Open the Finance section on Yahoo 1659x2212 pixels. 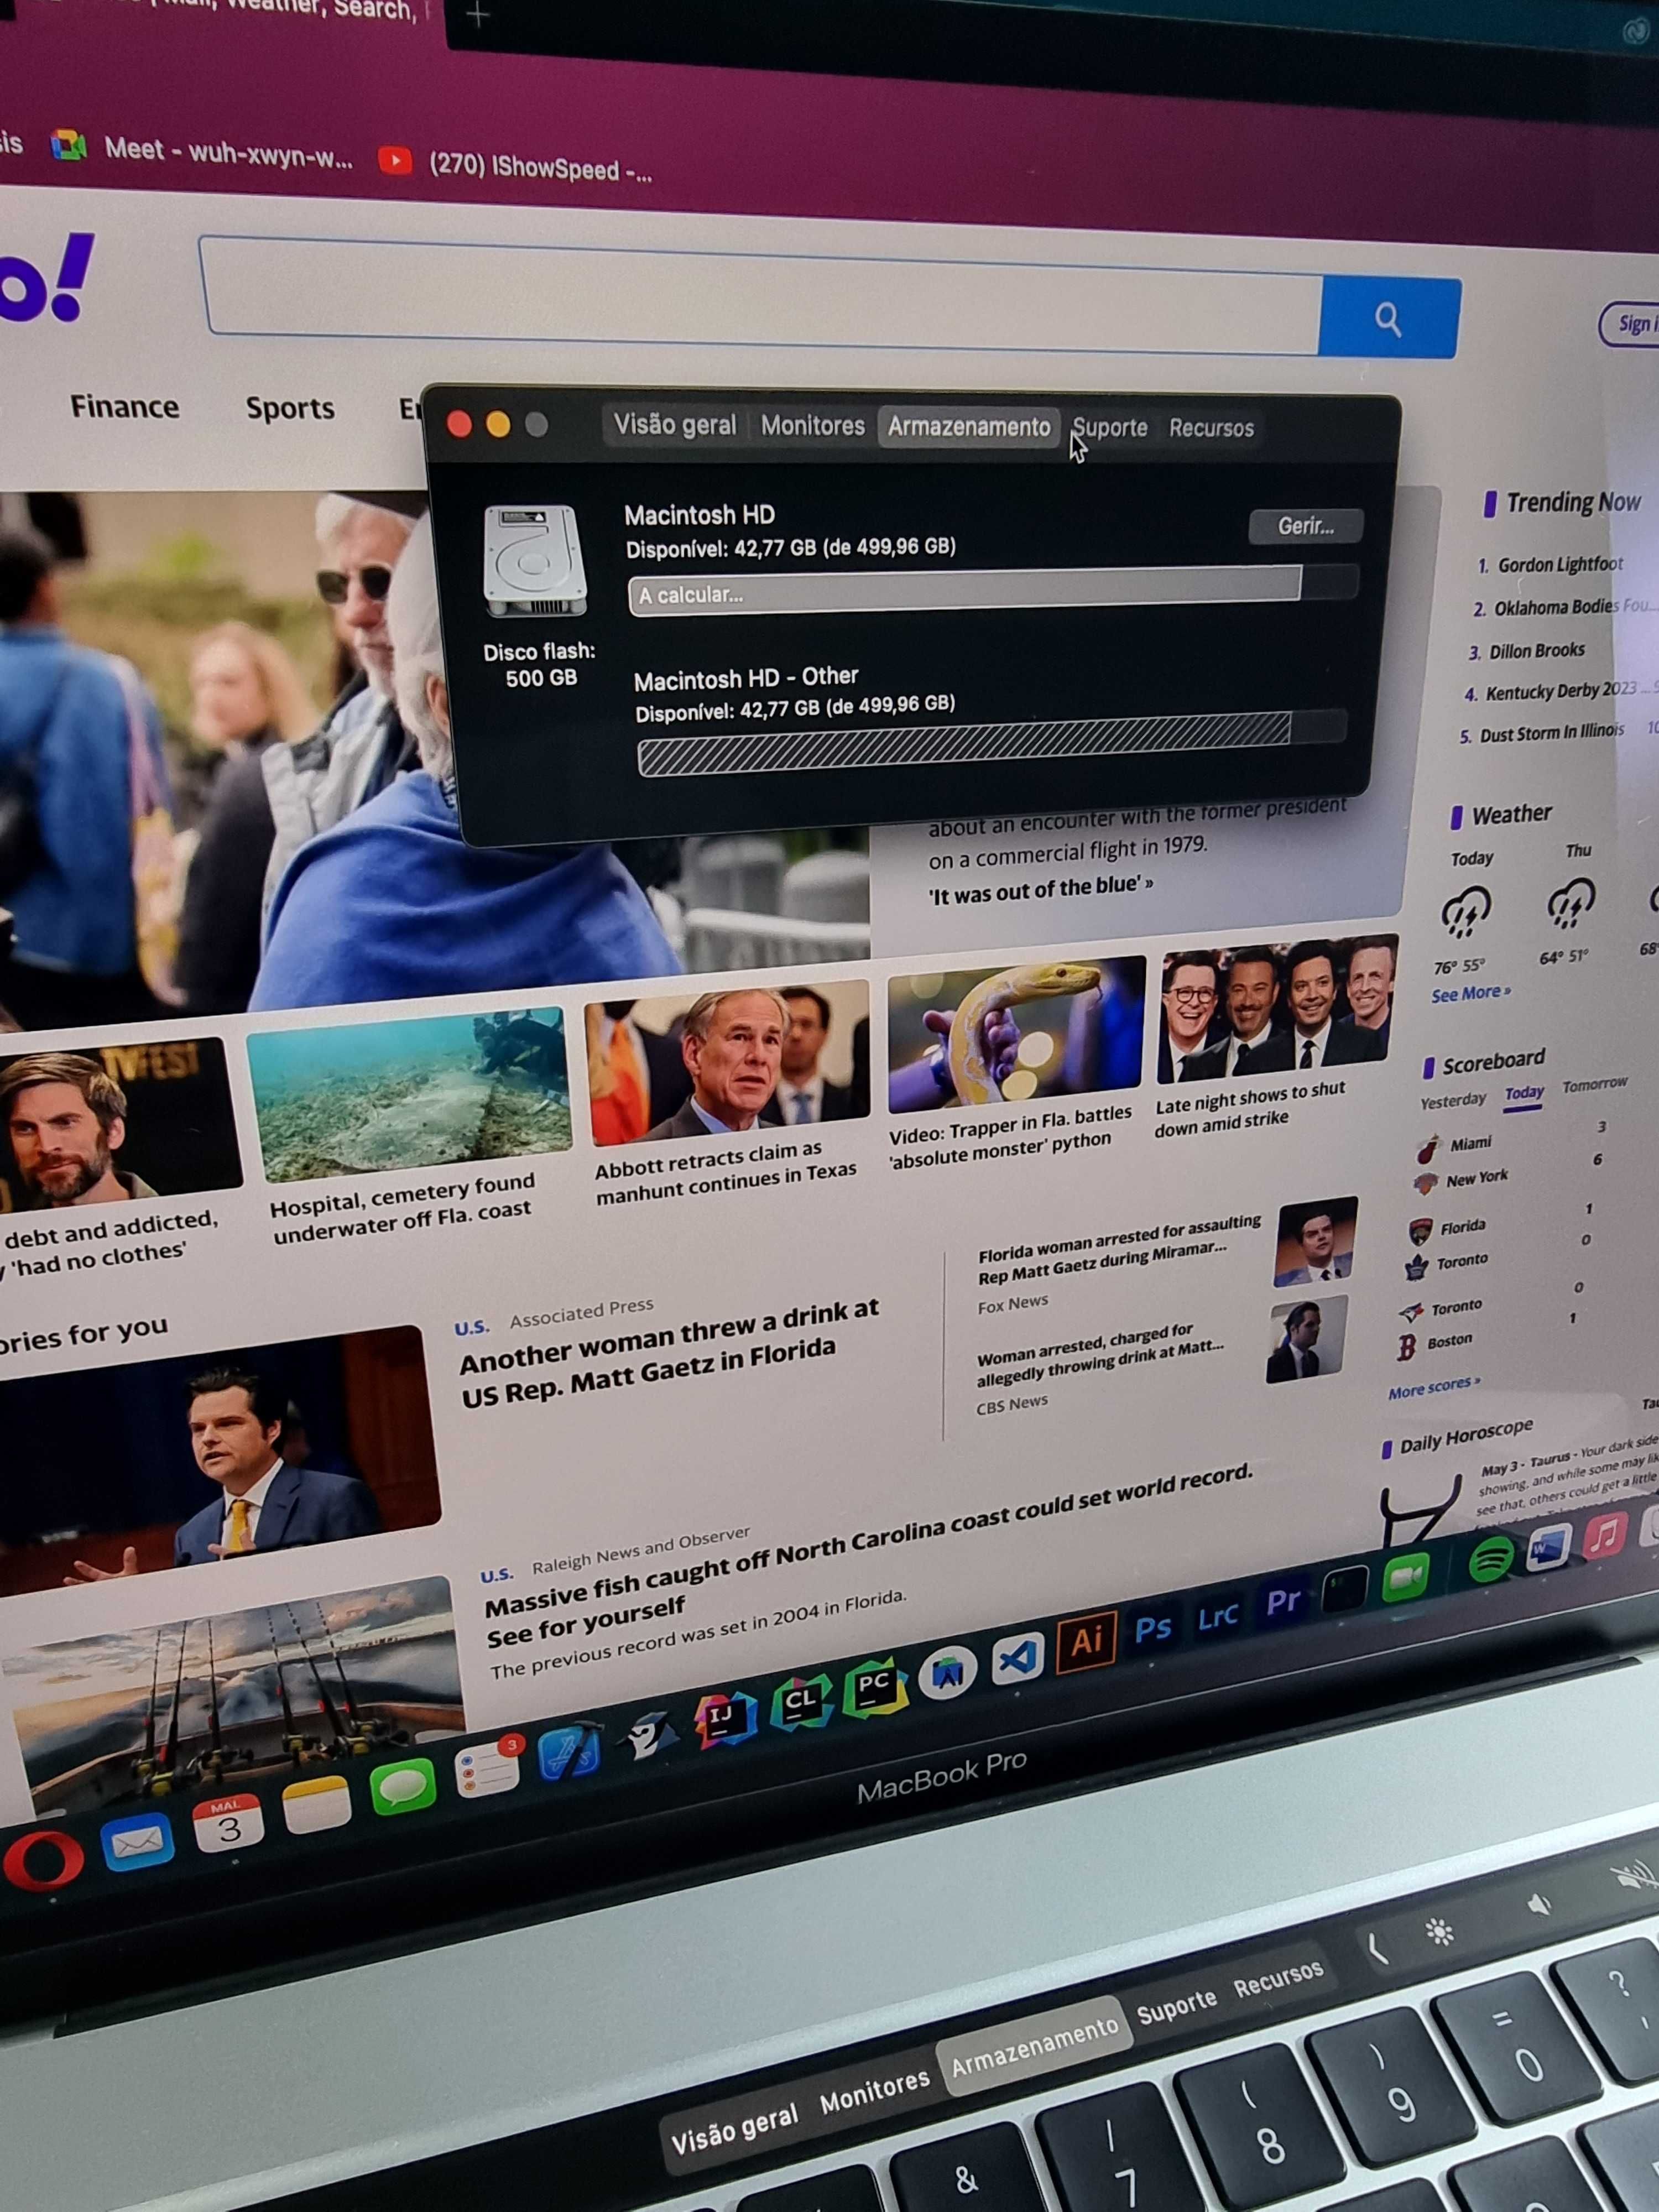(x=125, y=407)
